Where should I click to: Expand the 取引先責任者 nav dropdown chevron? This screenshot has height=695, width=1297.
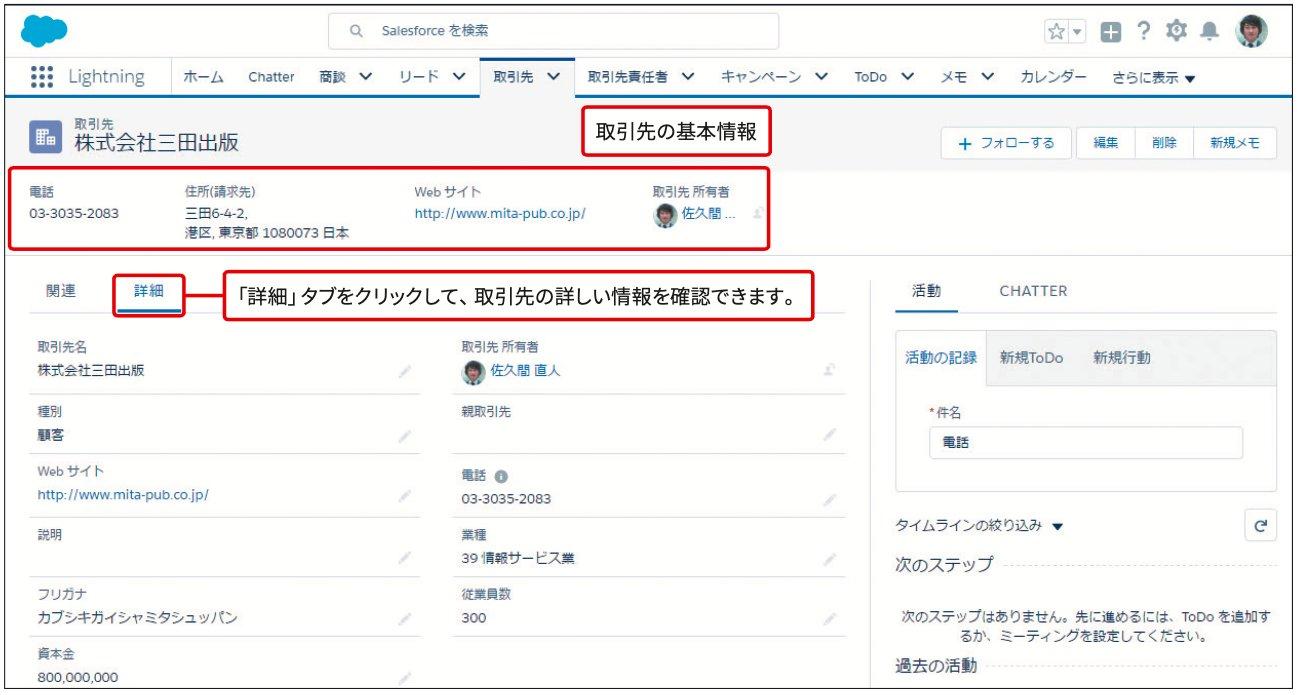(688, 77)
